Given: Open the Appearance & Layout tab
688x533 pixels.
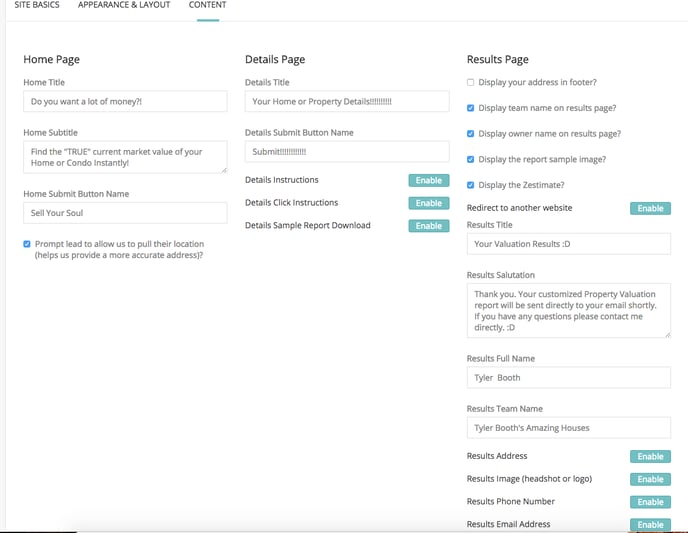Looking at the screenshot, I should tap(124, 5).
